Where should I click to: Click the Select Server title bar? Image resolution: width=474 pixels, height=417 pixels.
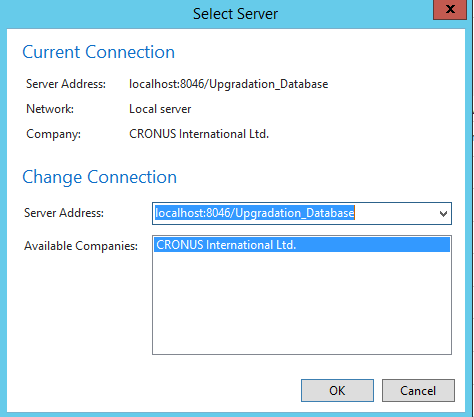click(x=235, y=14)
